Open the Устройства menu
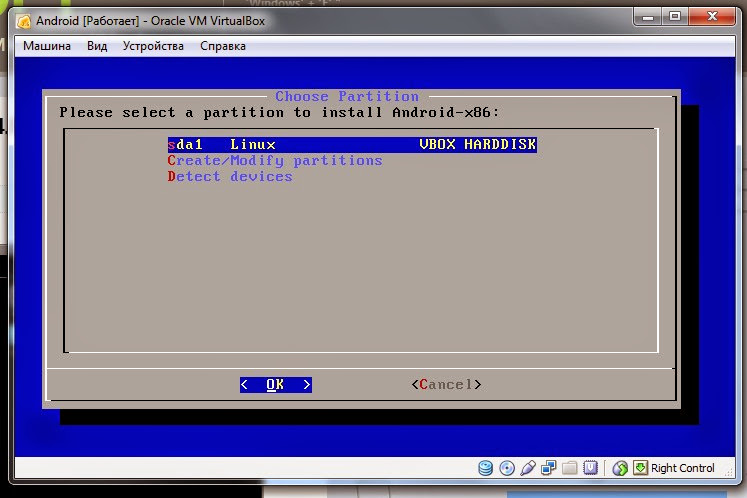 [153, 46]
